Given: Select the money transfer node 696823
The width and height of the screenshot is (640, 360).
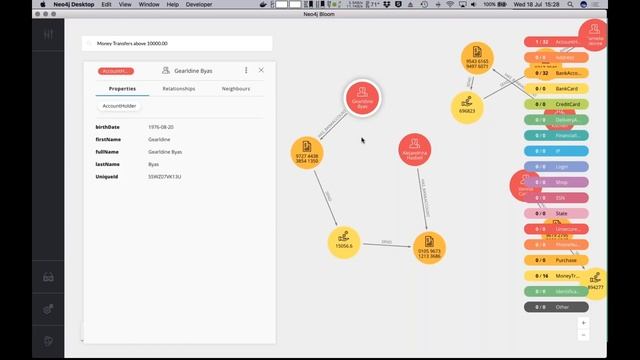Looking at the screenshot, I should coord(467,107).
